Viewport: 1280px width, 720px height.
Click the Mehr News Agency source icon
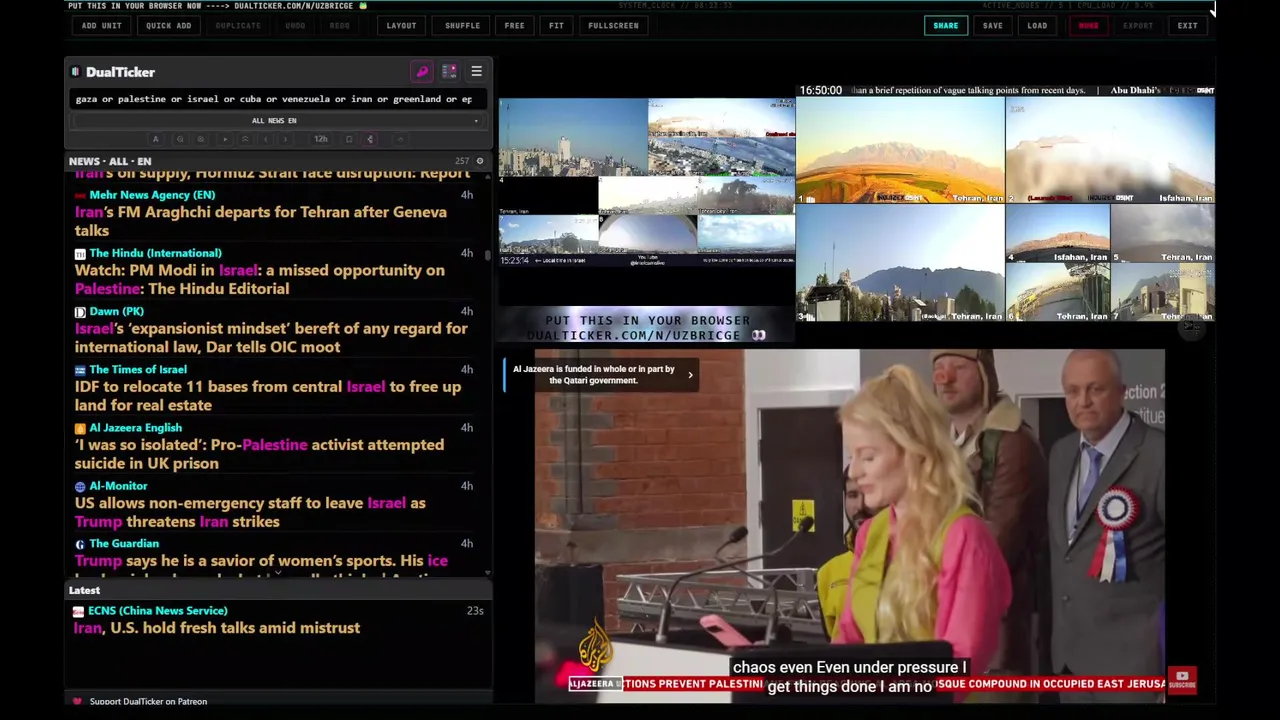click(80, 195)
